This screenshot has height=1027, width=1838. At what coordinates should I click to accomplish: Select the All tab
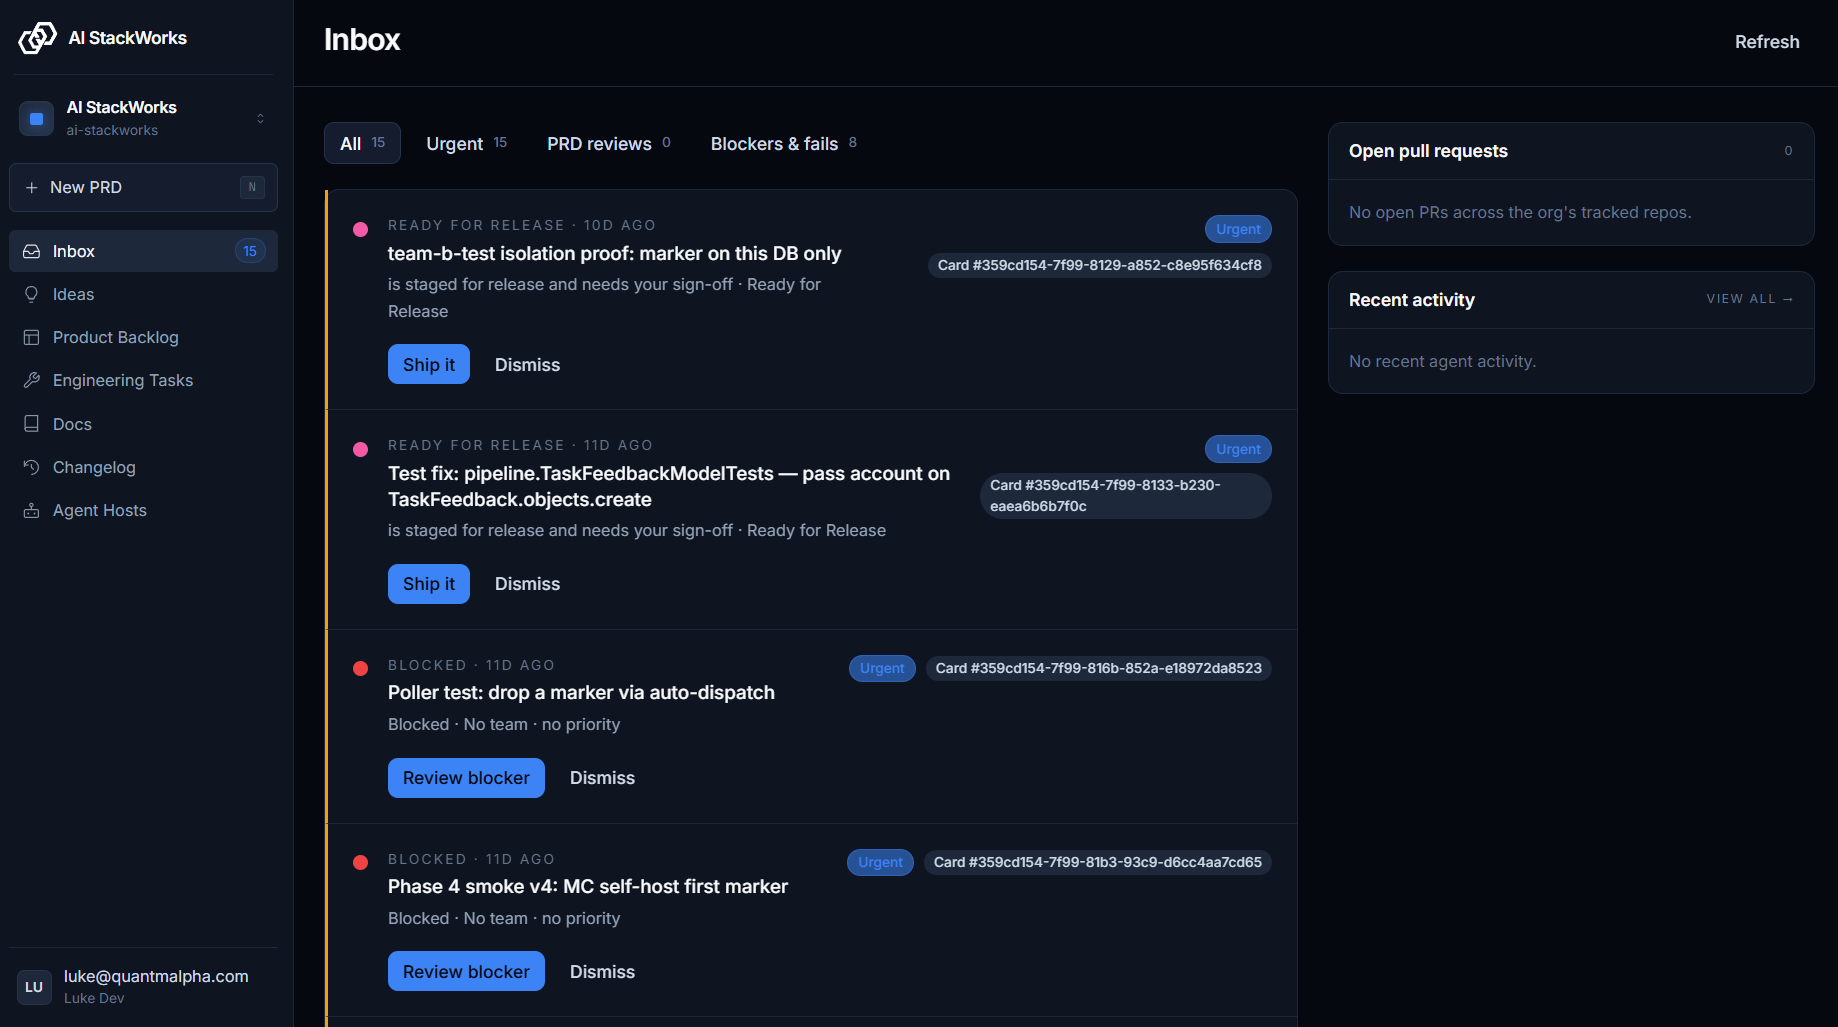click(x=362, y=143)
